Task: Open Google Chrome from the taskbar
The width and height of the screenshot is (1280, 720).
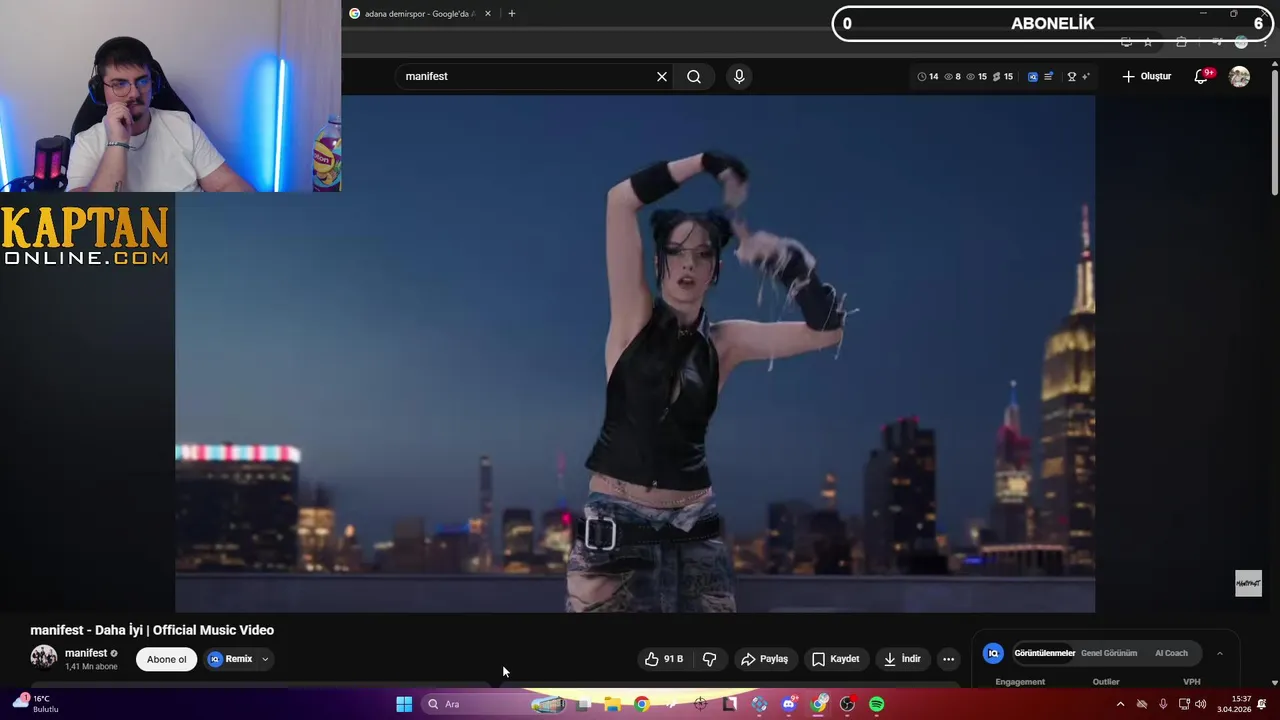Action: click(x=641, y=704)
